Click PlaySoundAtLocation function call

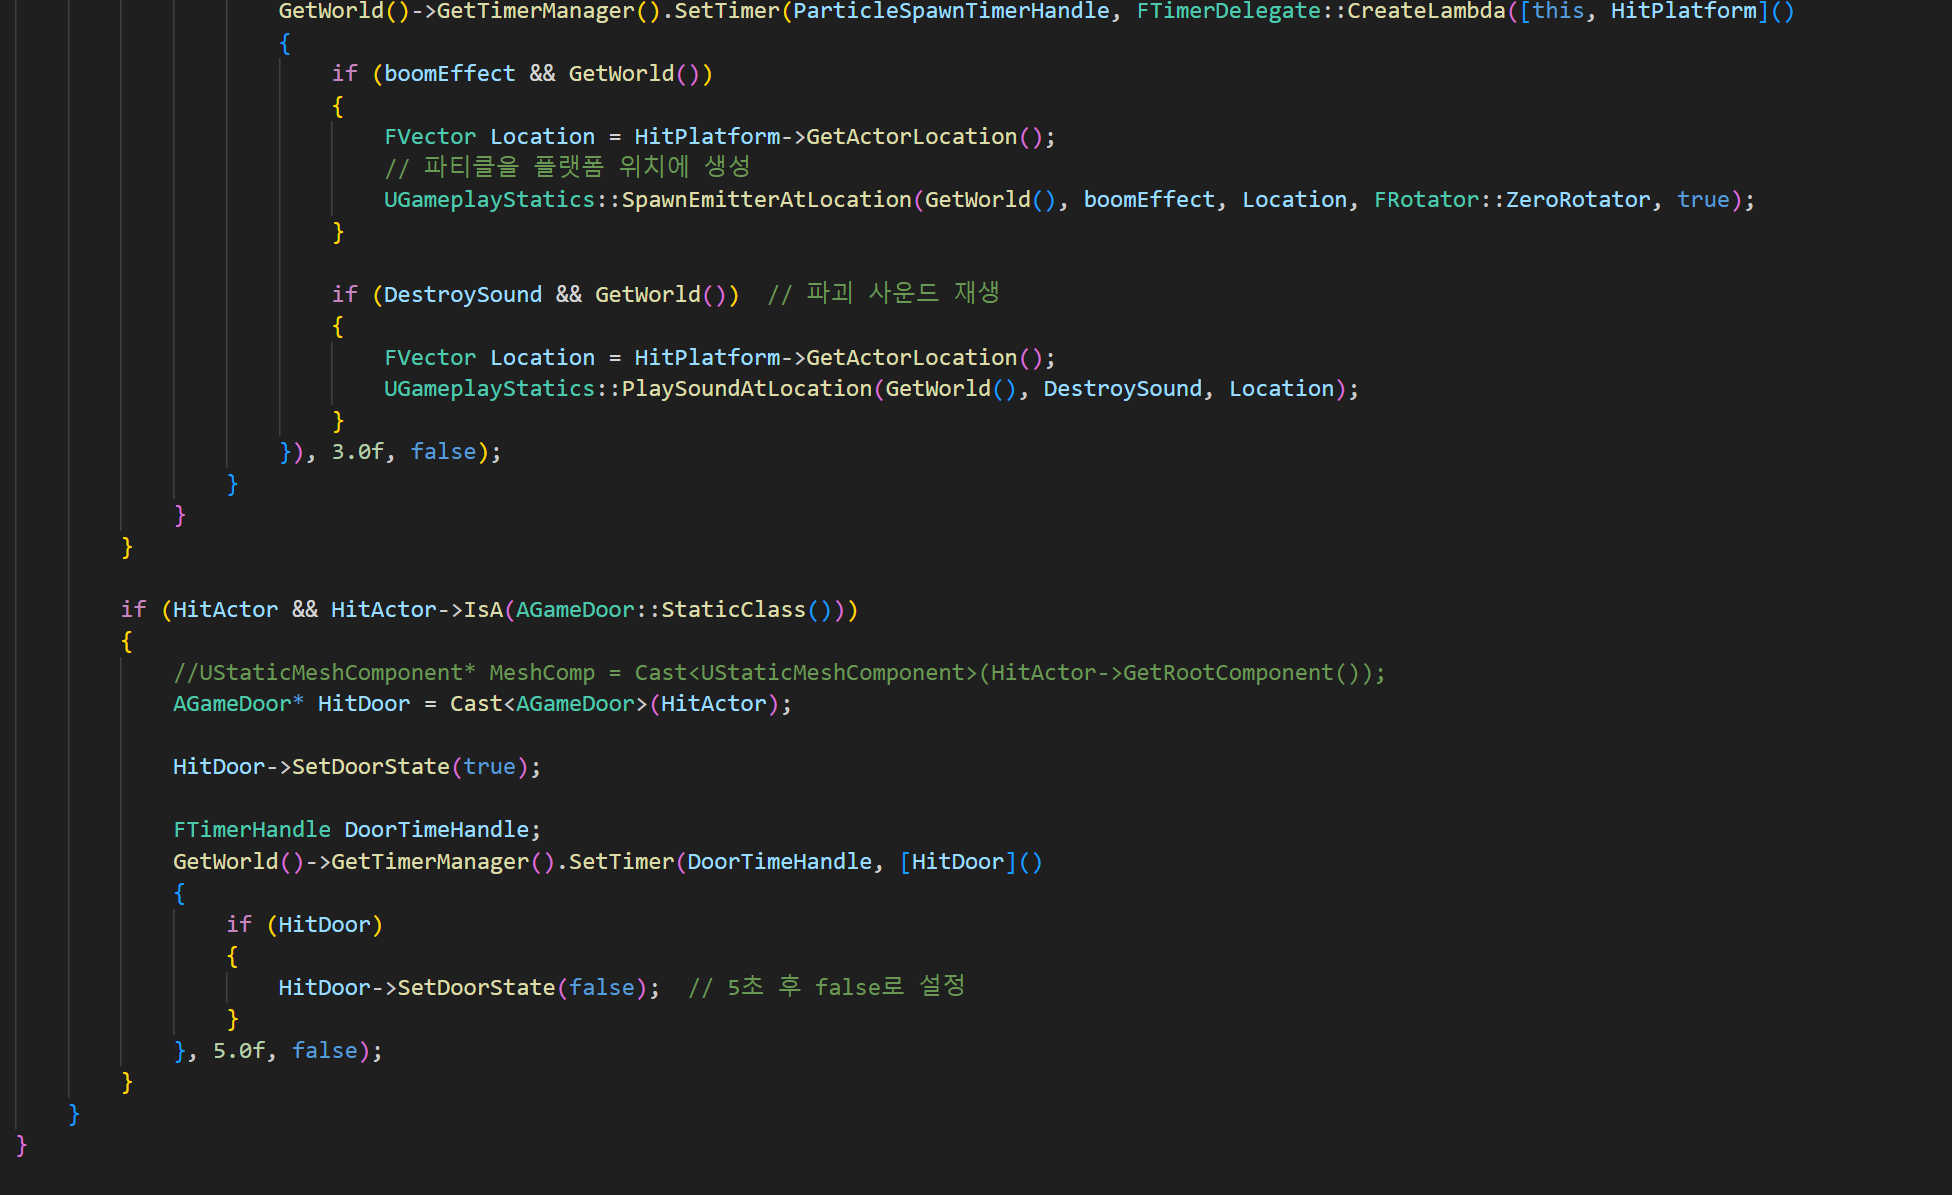(746, 388)
